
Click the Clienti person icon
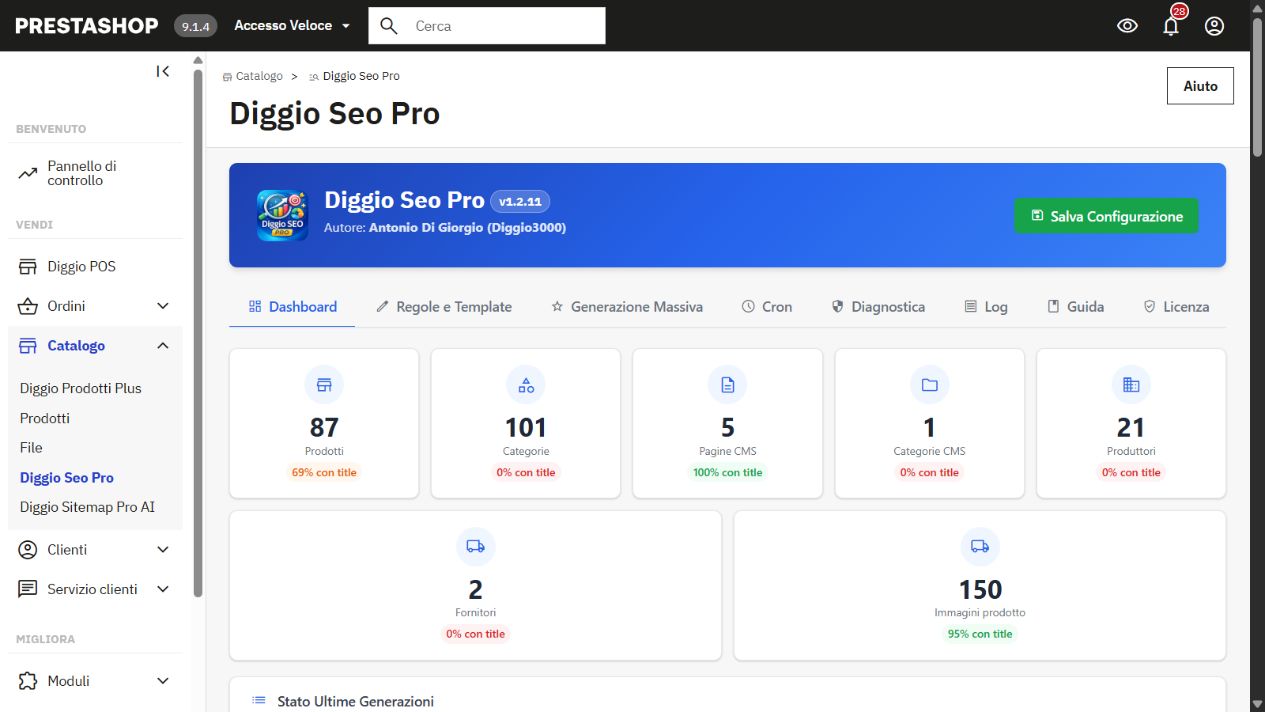point(28,550)
